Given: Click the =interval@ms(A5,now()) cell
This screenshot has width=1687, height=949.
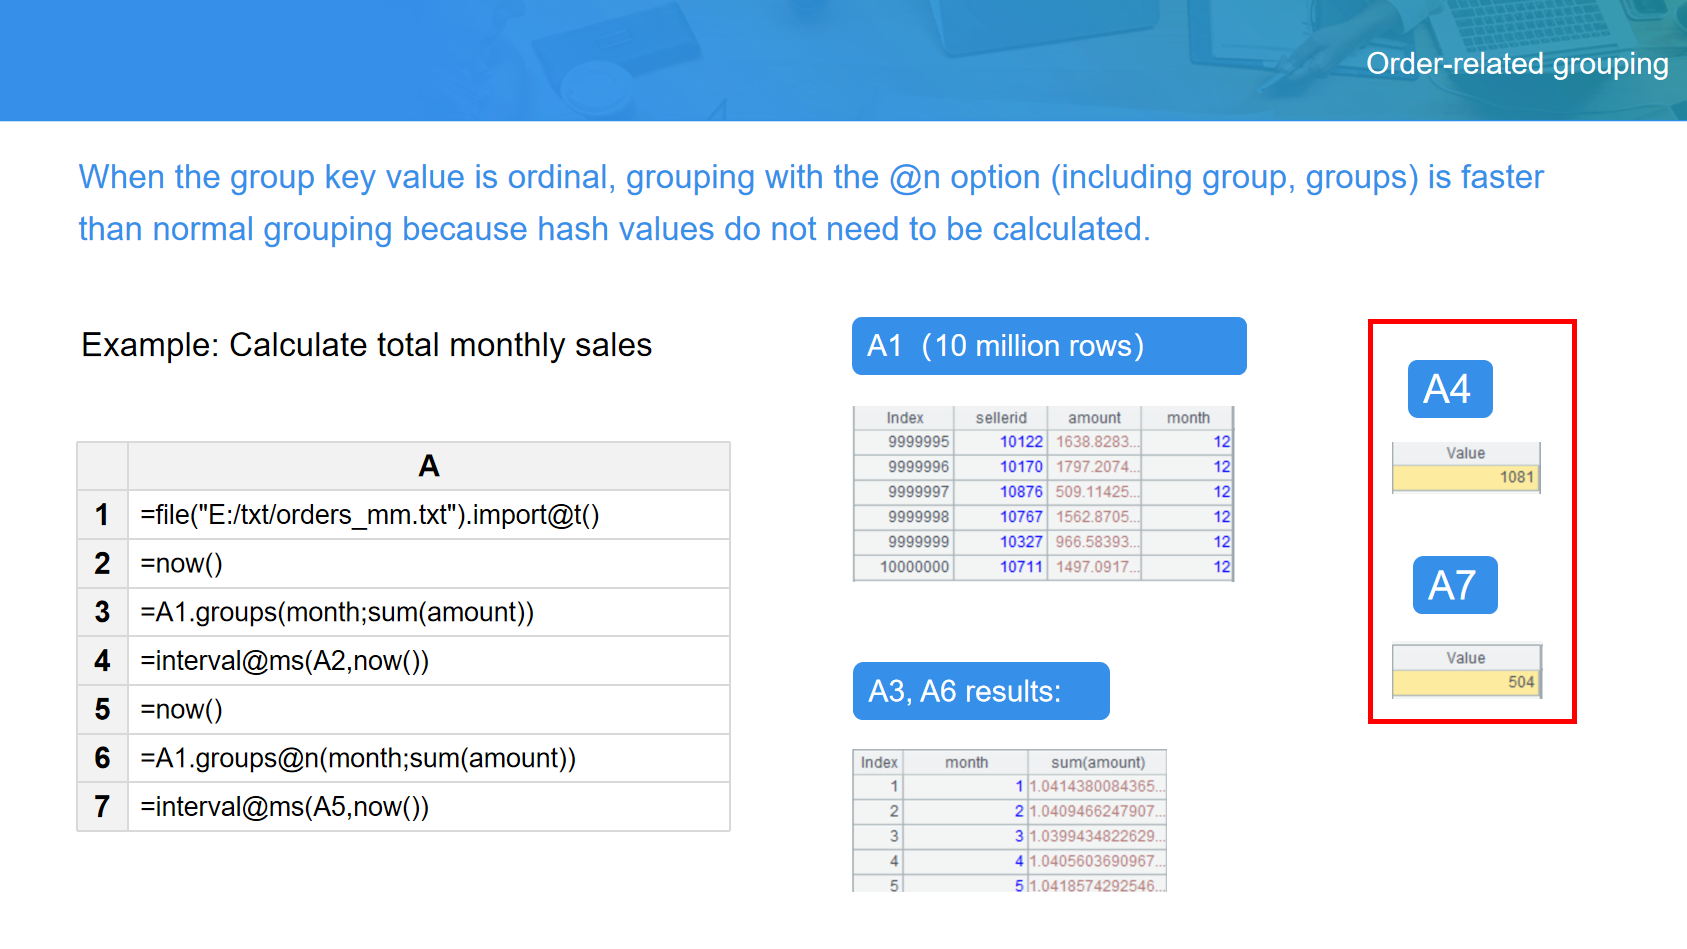Looking at the screenshot, I should [428, 807].
